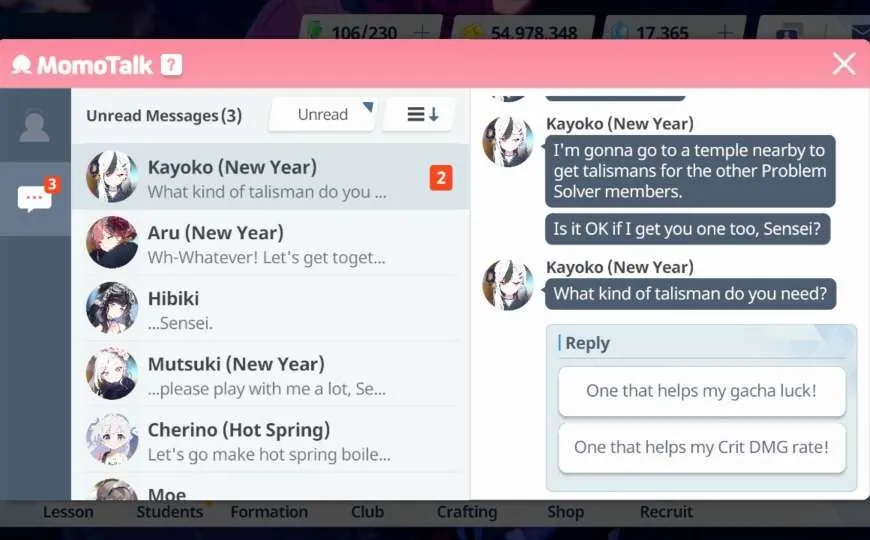The image size is (870, 540).
Task: Click Mutsuki's avatar in message list
Action: (112, 374)
